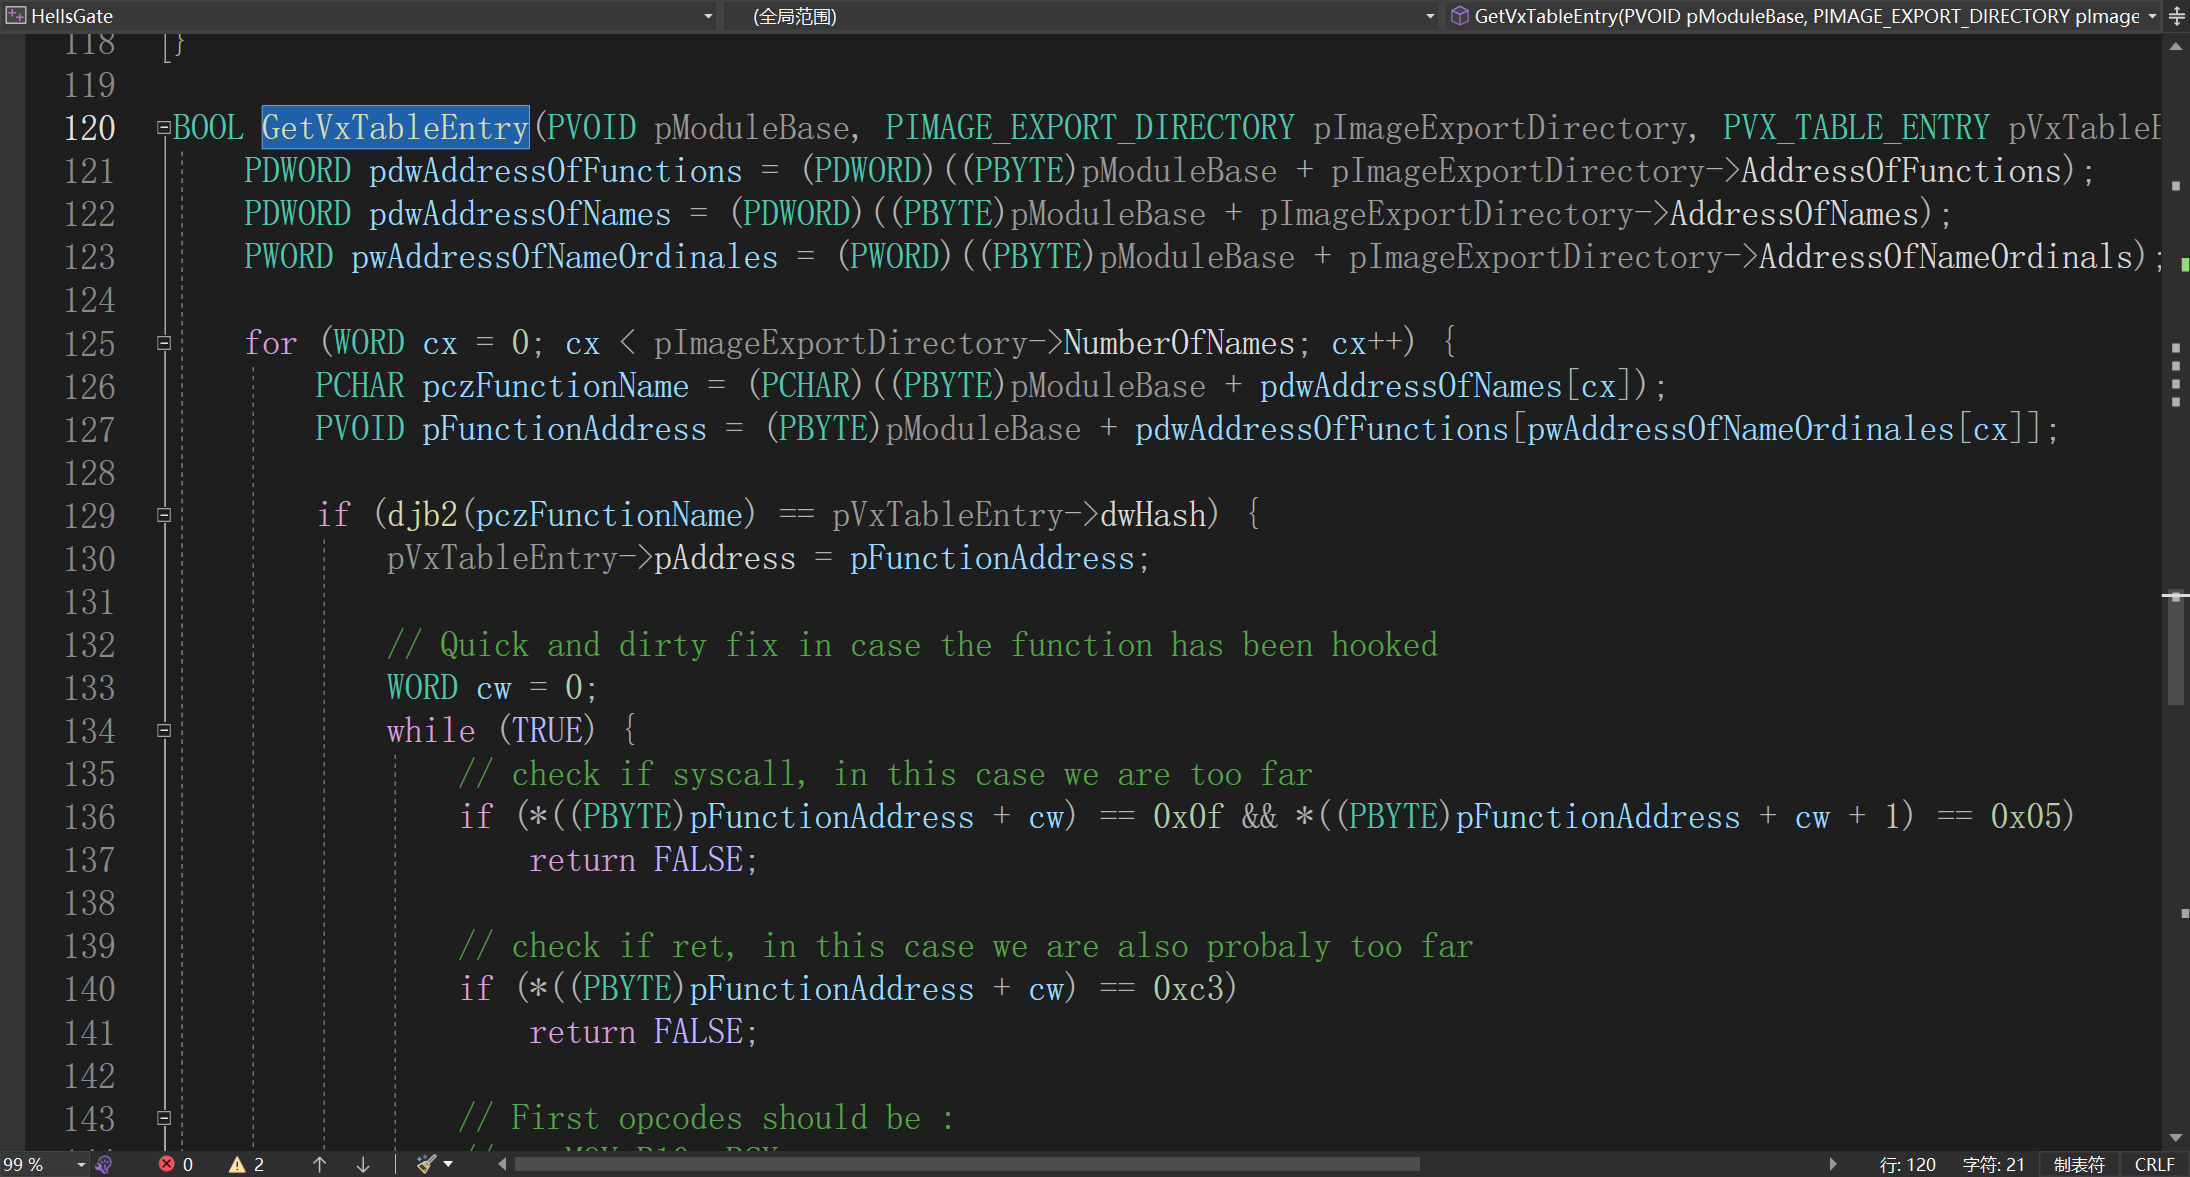Viewport: 2190px width, 1177px height.
Task: Collapse the while loop at line 134
Action: coord(164,731)
